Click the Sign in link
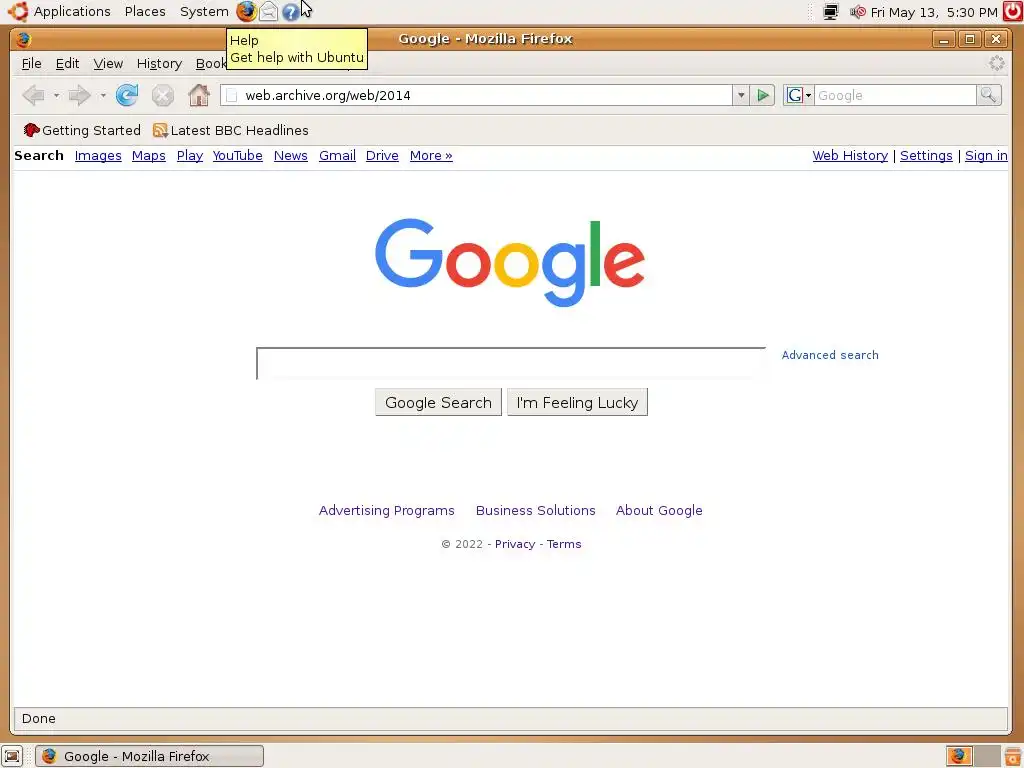Image resolution: width=1024 pixels, height=768 pixels. point(986,155)
